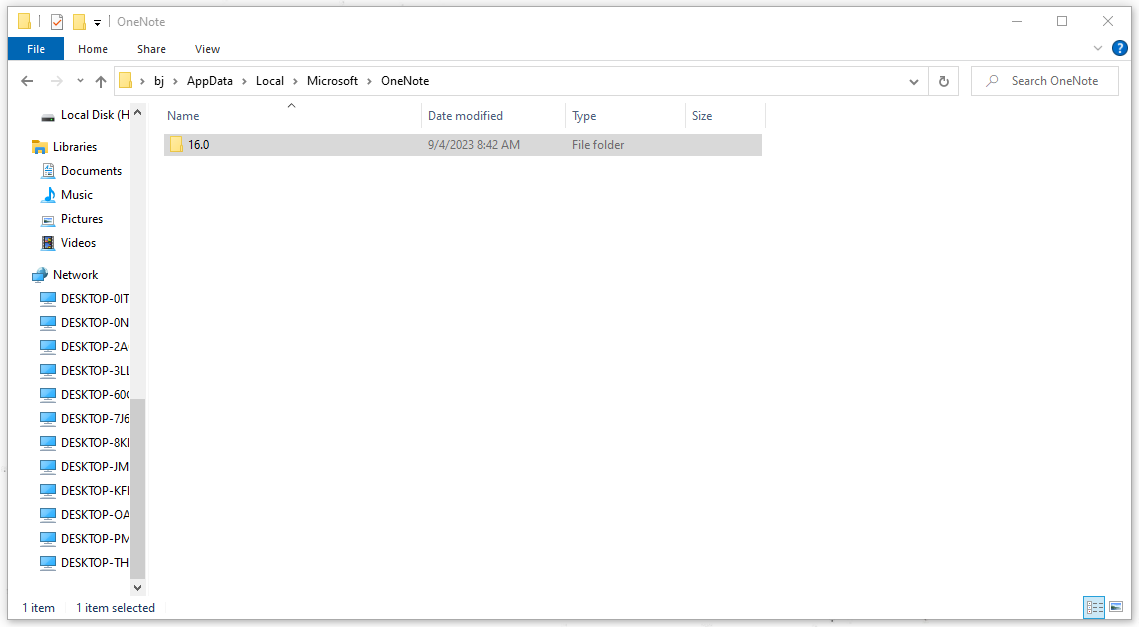Click the Back navigation arrow

[x=27, y=81]
